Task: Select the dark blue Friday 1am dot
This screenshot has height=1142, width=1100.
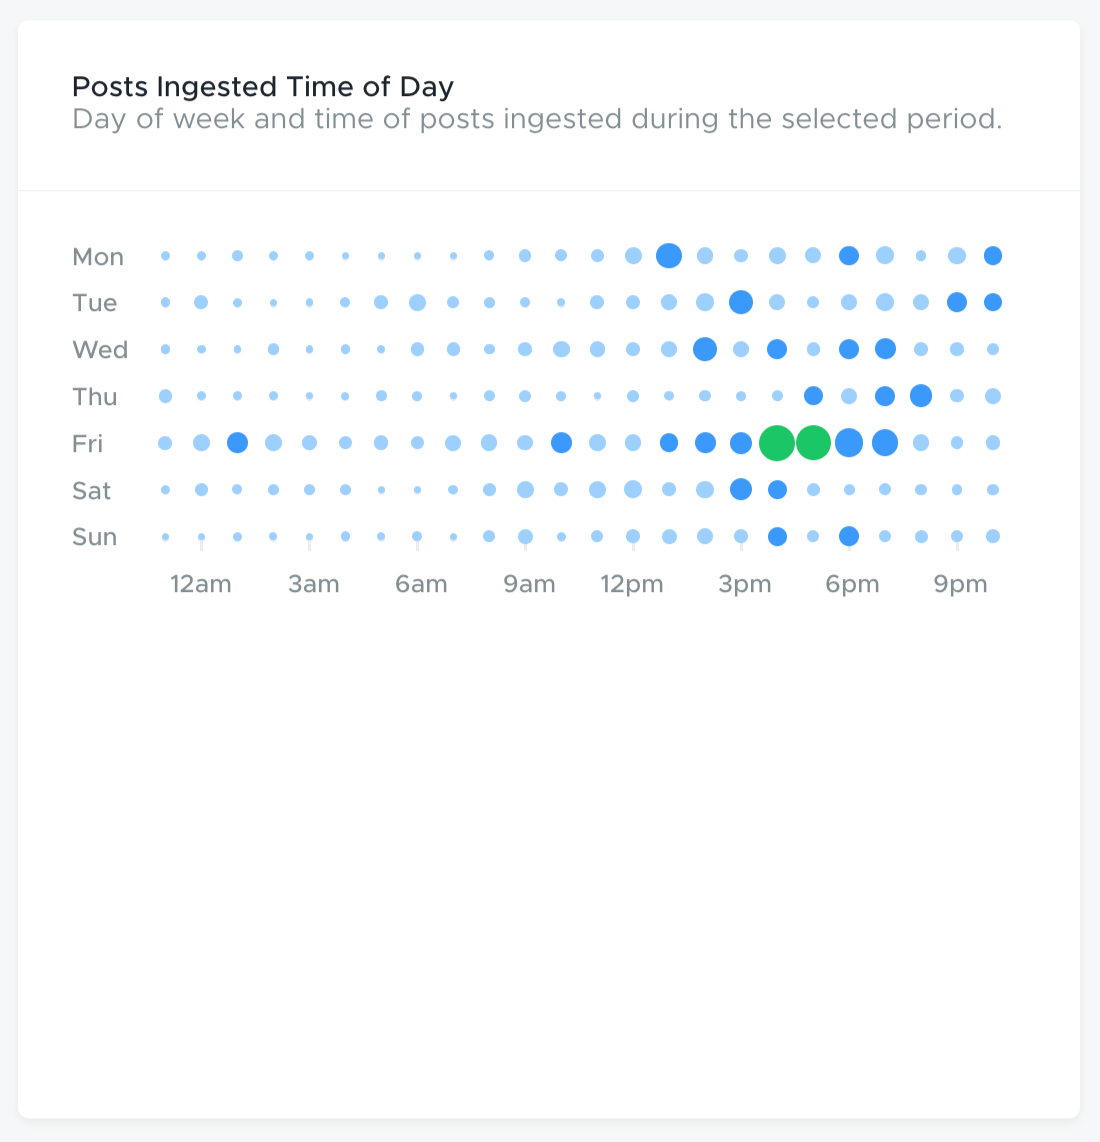Action: click(237, 443)
